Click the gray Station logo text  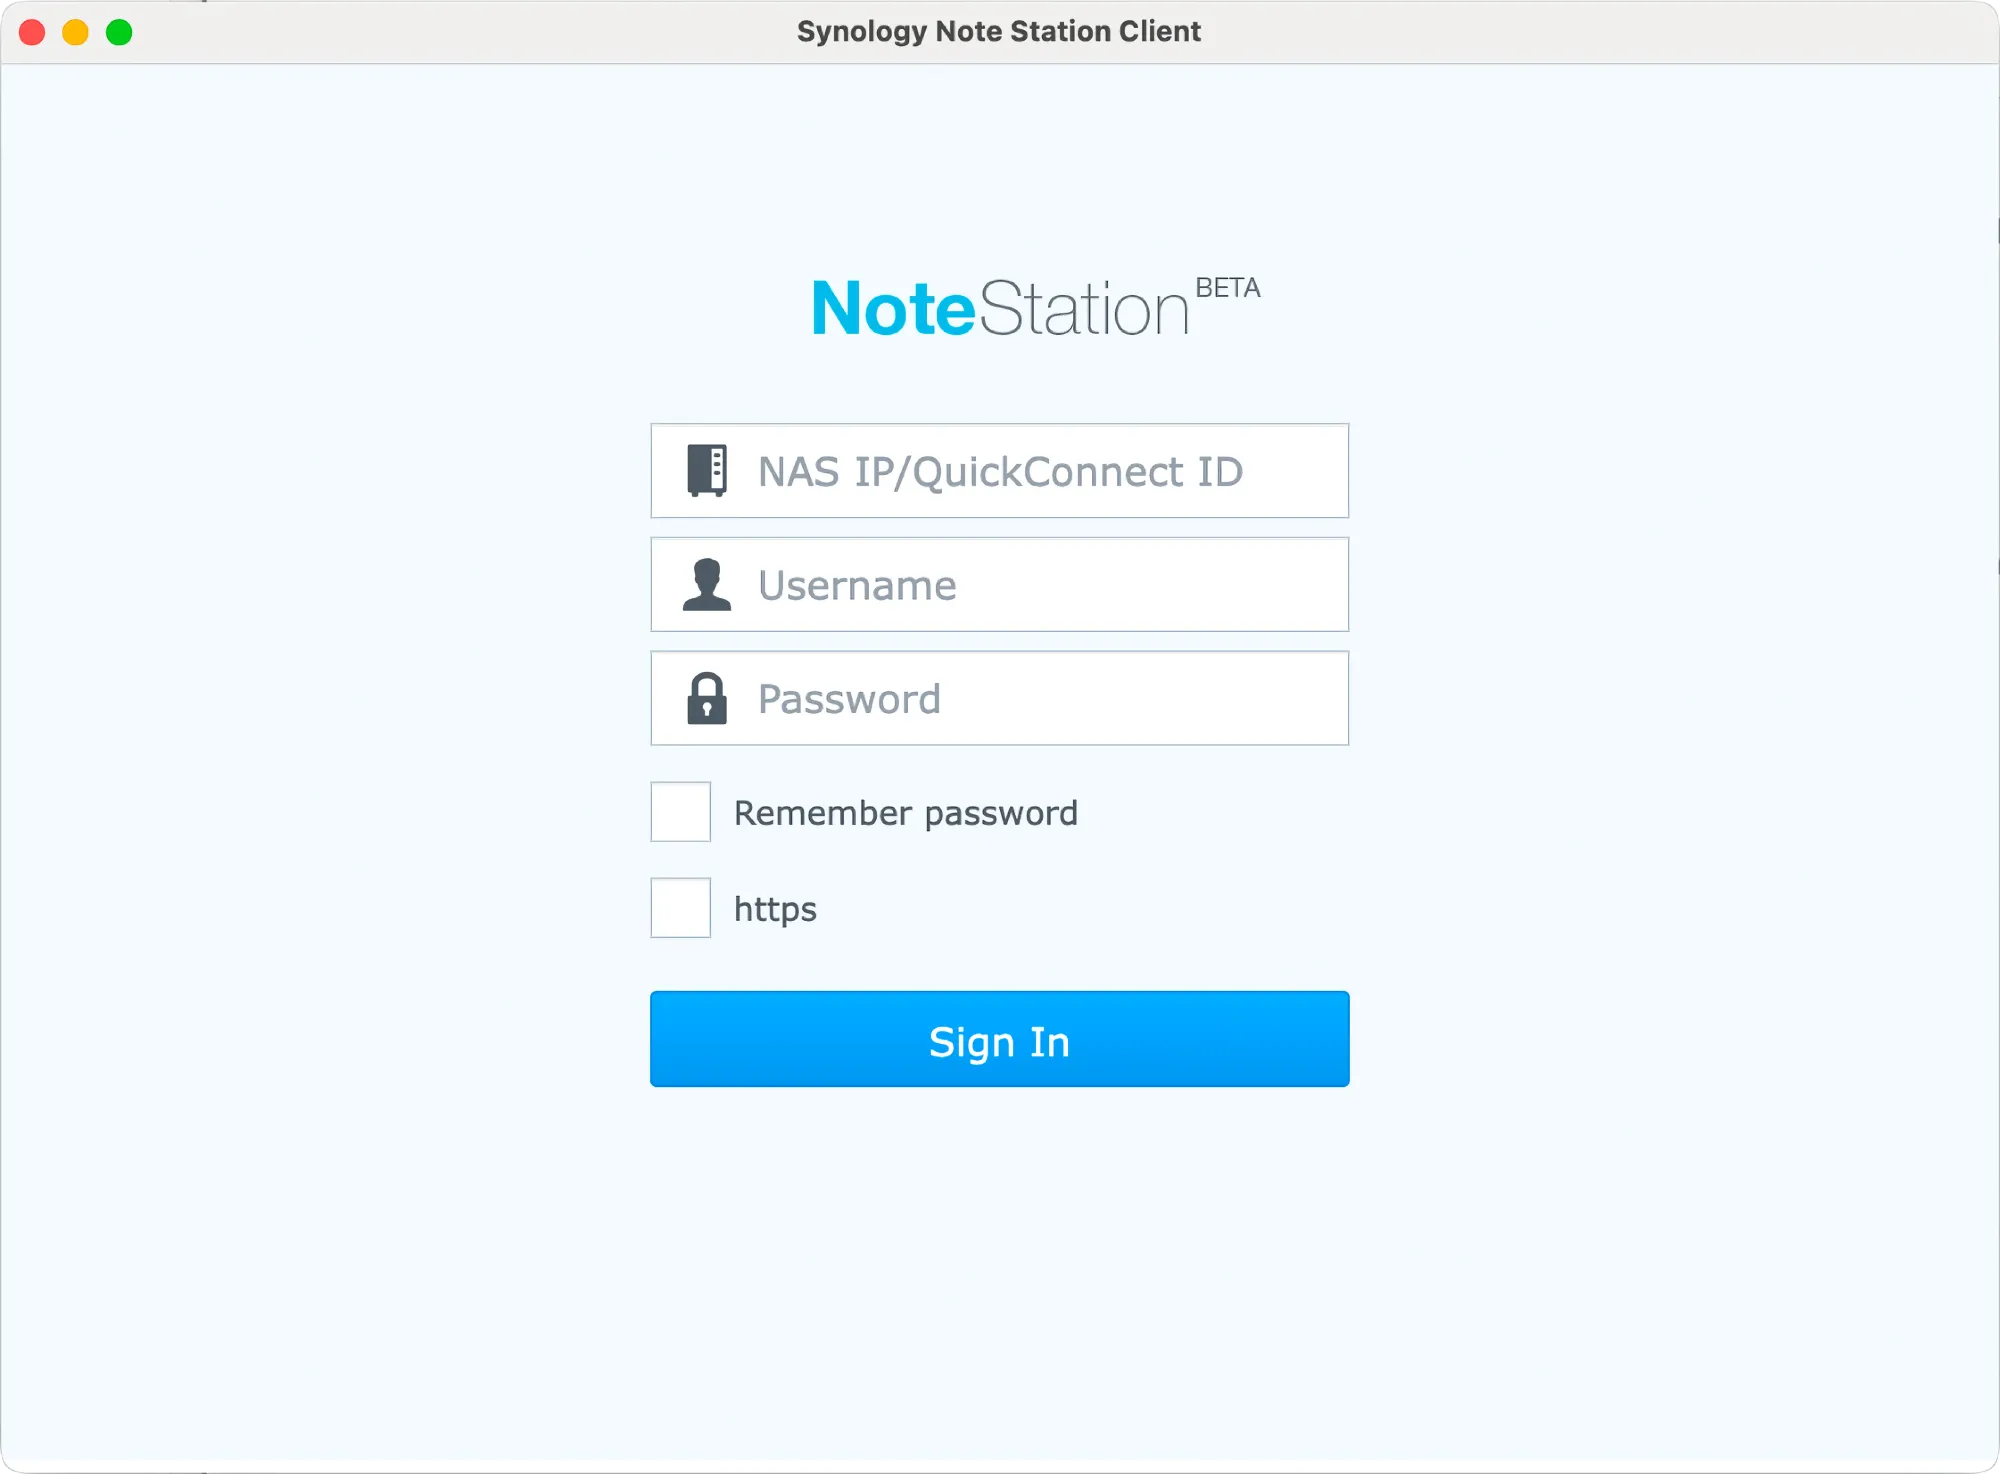pos(1083,309)
